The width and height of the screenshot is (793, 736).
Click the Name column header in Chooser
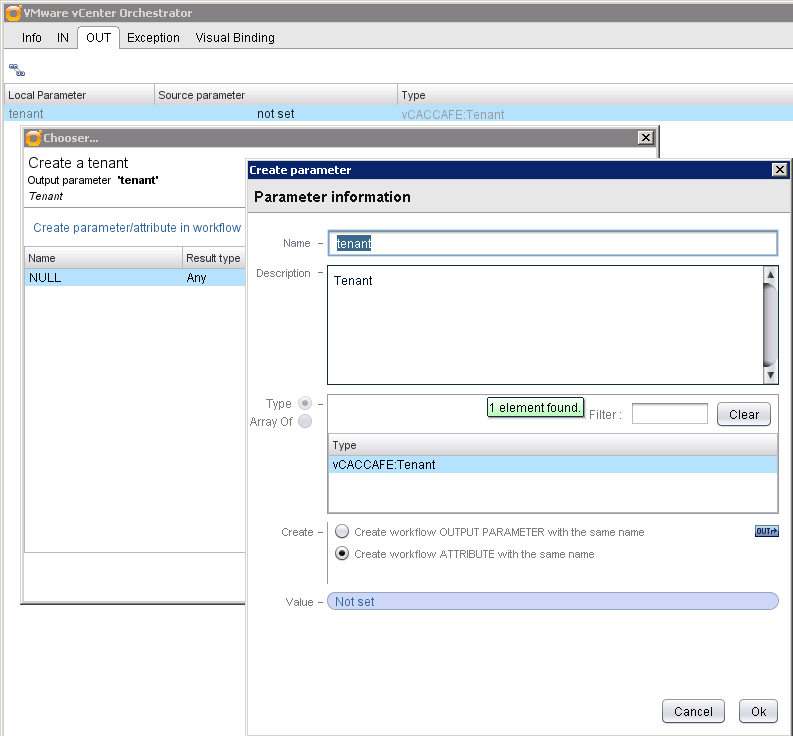point(103,258)
